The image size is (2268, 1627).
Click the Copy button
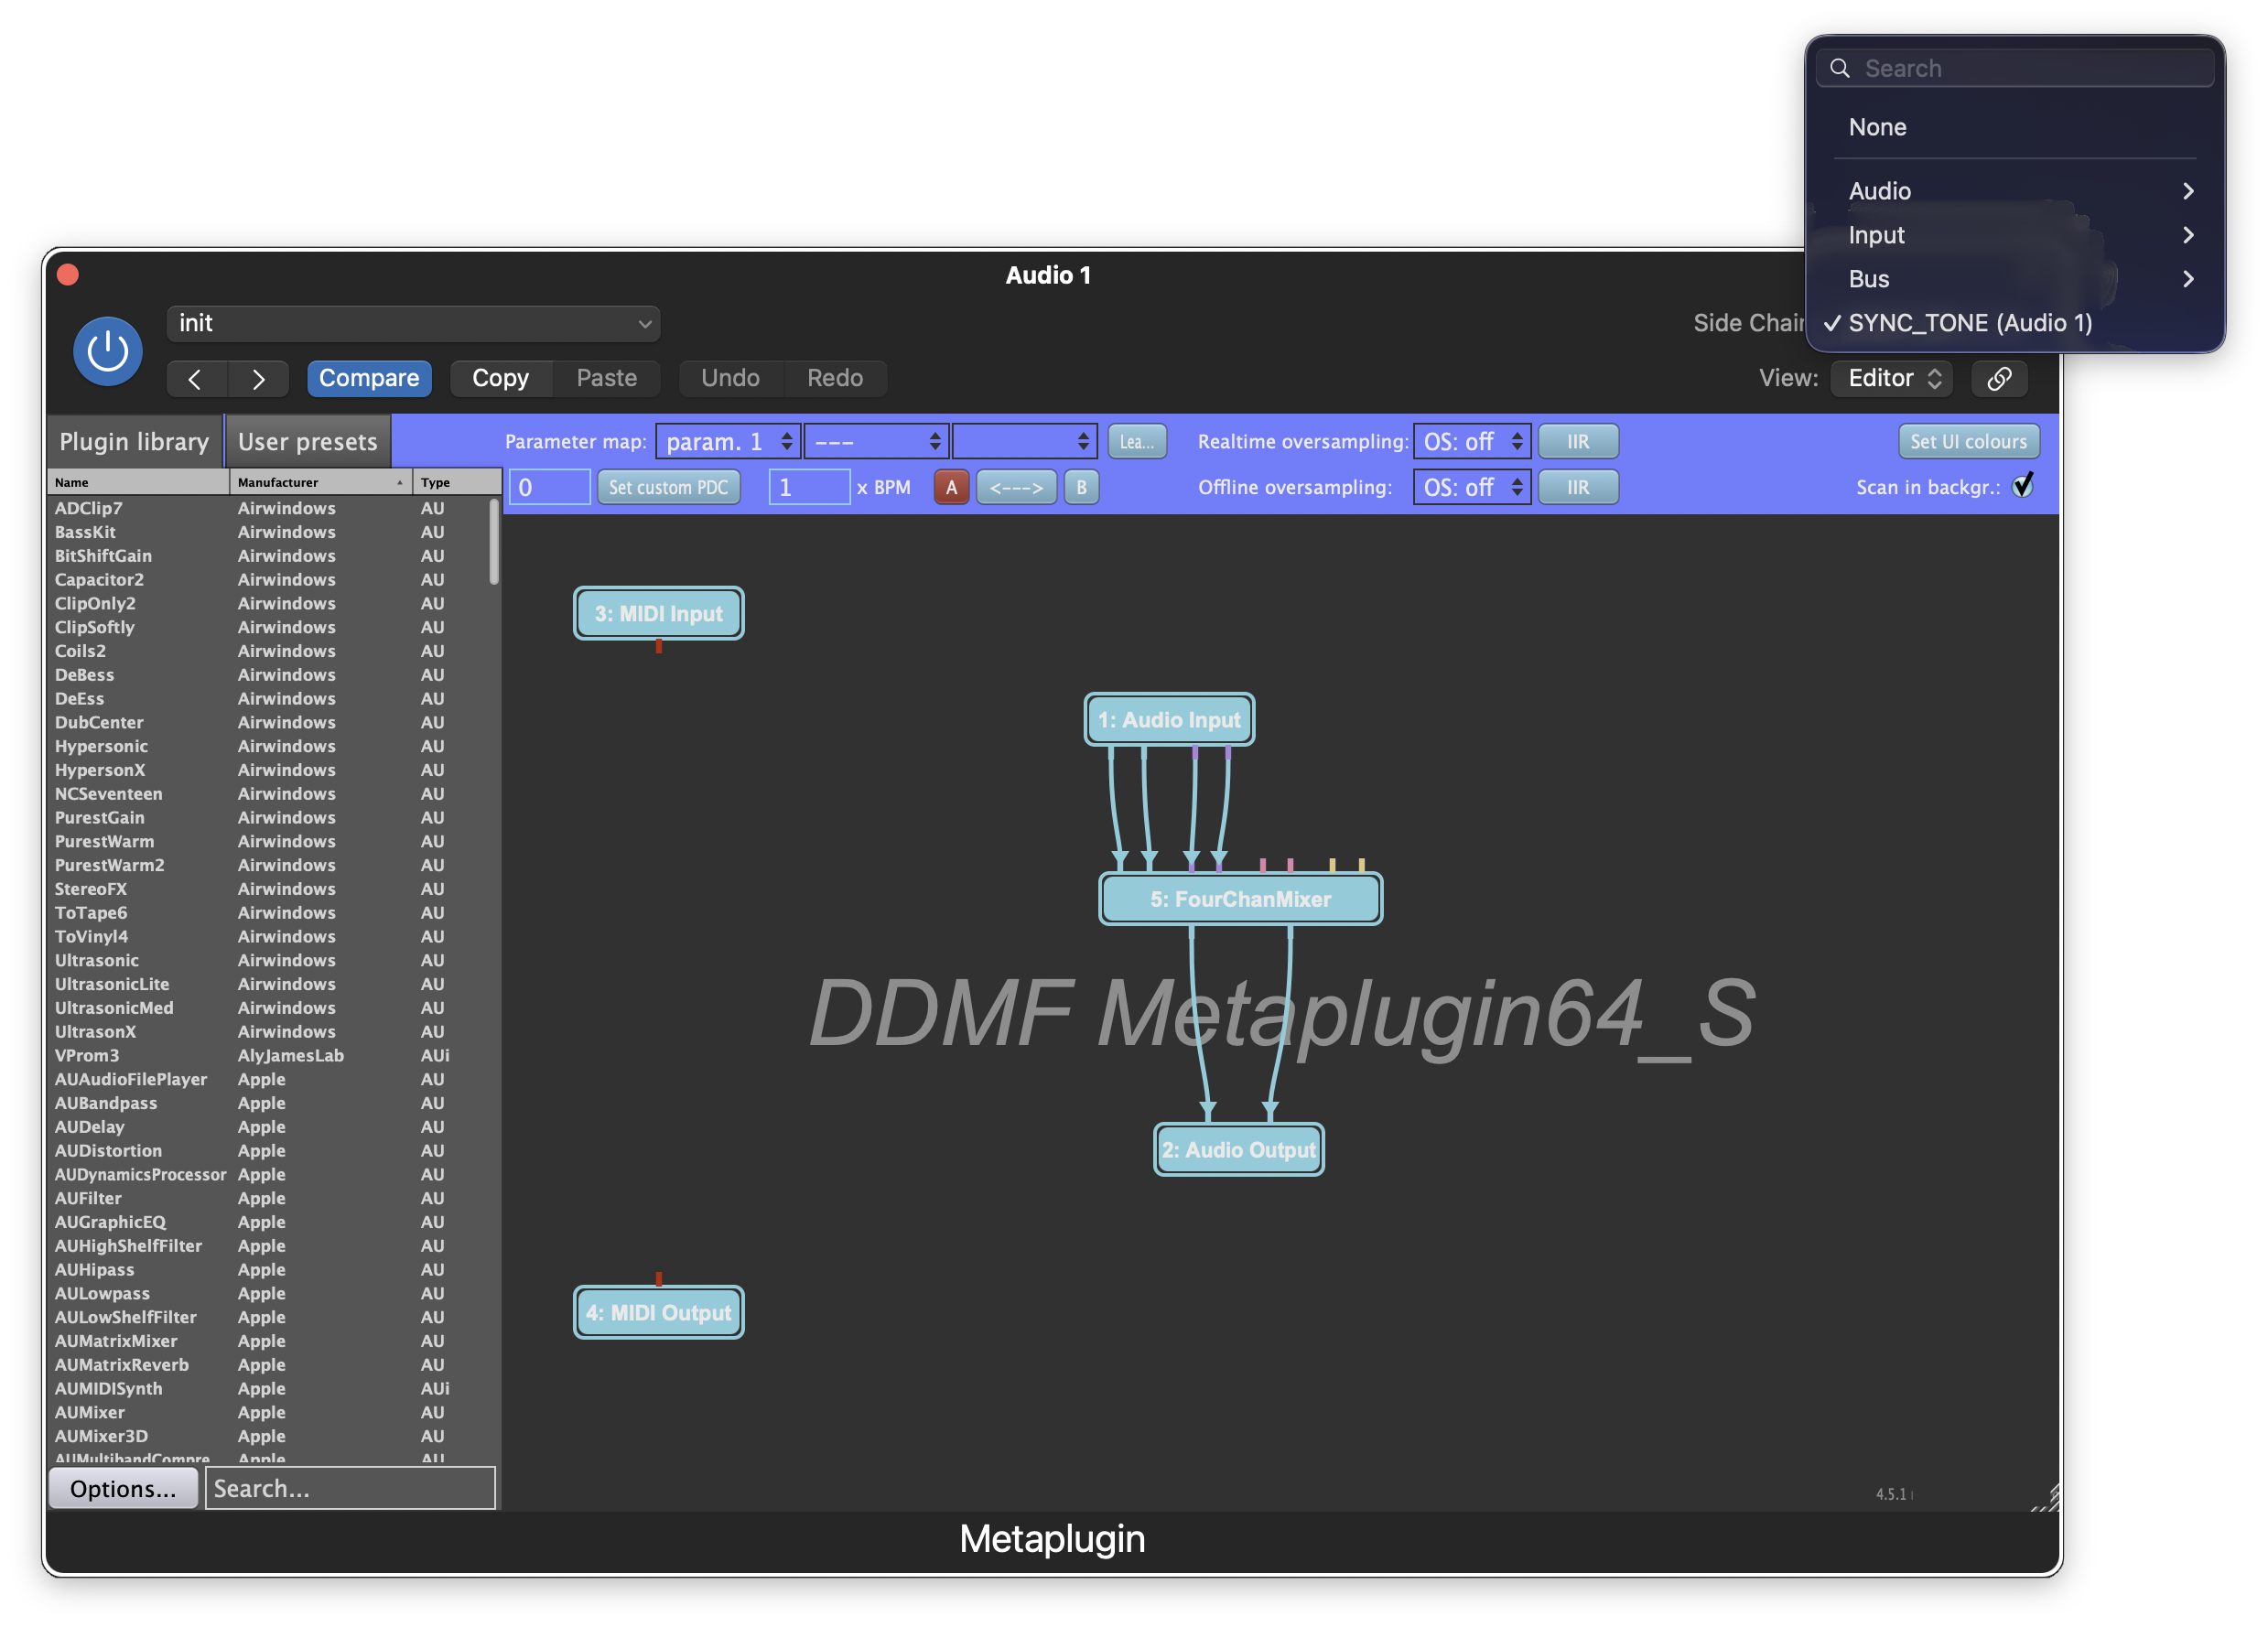pyautogui.click(x=500, y=378)
